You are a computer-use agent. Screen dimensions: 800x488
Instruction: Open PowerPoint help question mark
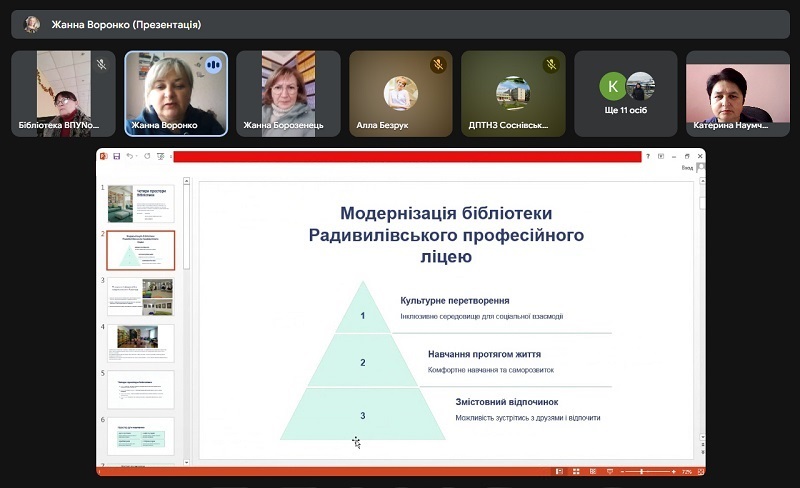(647, 156)
